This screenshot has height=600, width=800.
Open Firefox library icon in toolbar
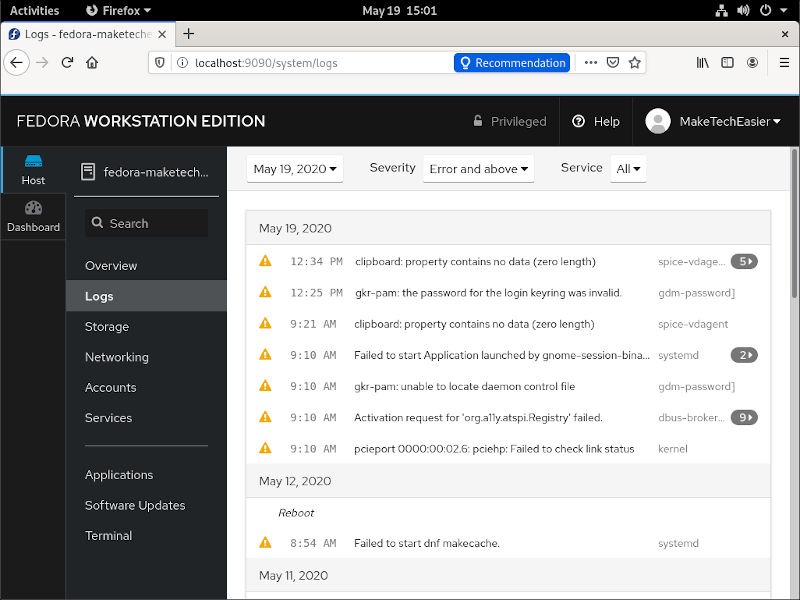click(x=703, y=62)
